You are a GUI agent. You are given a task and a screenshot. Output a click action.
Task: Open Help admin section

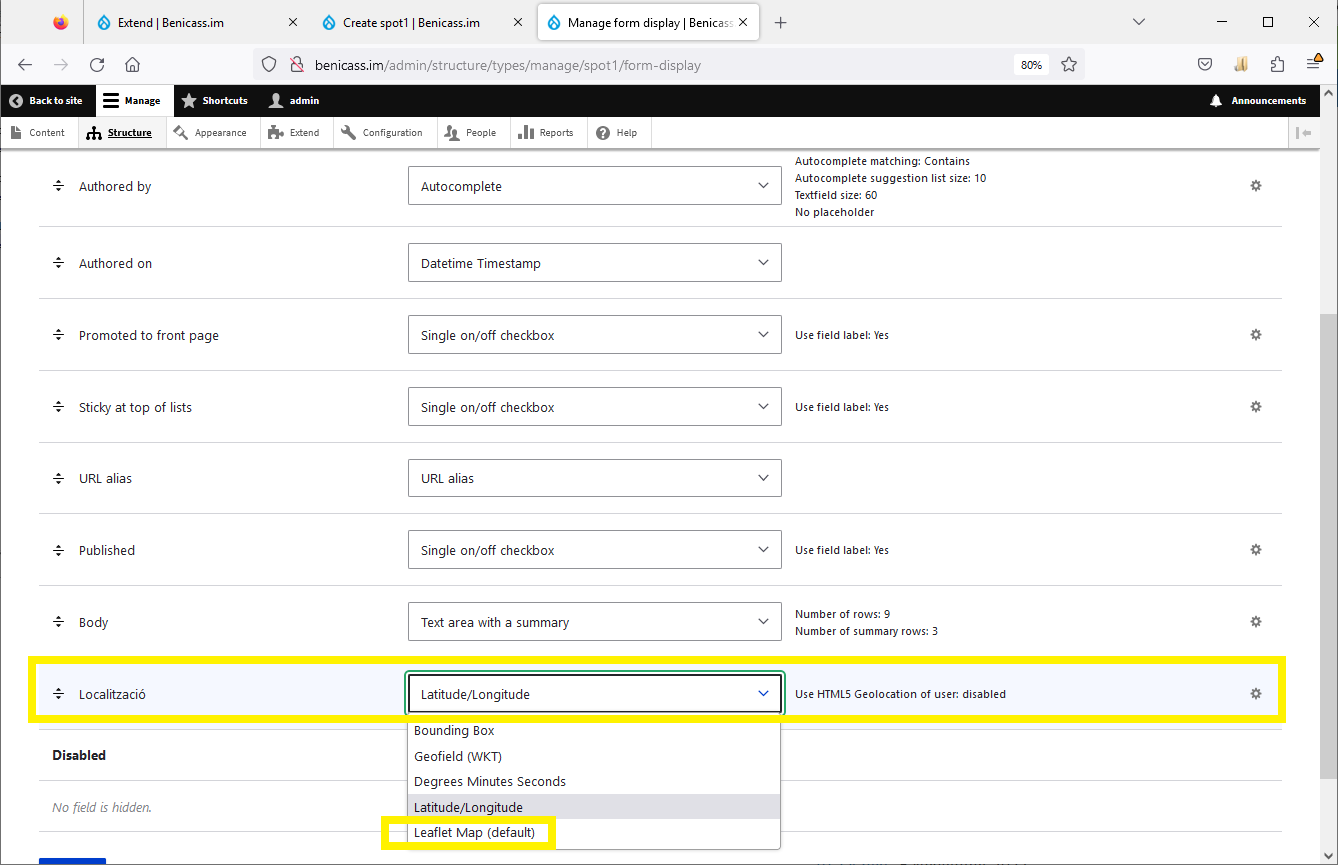click(x=617, y=133)
